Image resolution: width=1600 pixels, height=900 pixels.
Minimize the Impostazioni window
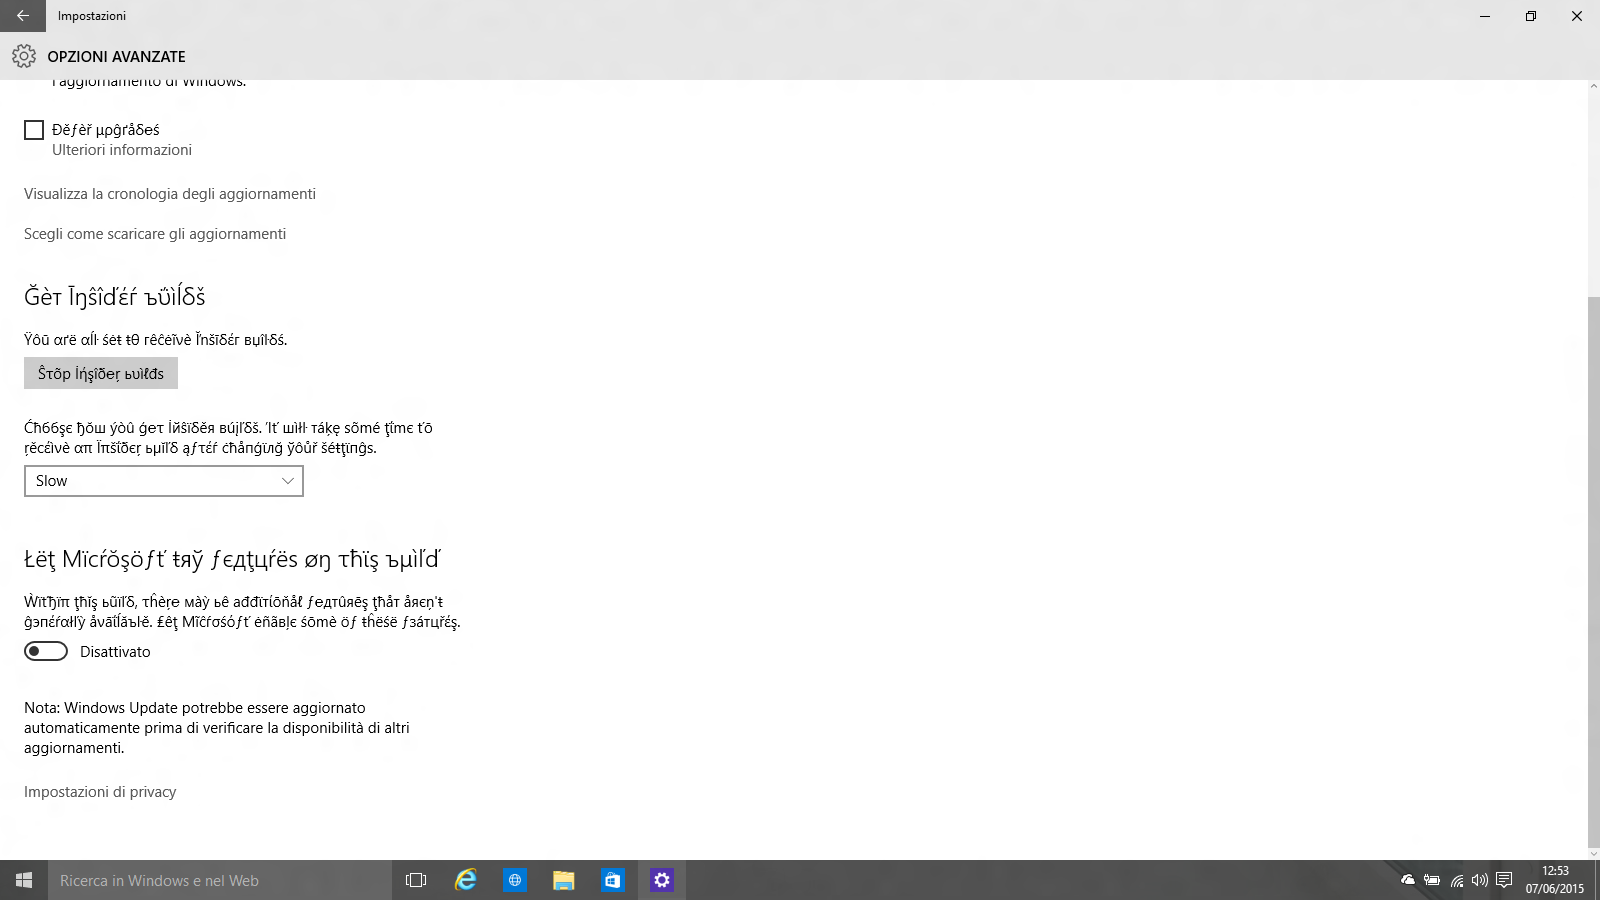(1485, 16)
